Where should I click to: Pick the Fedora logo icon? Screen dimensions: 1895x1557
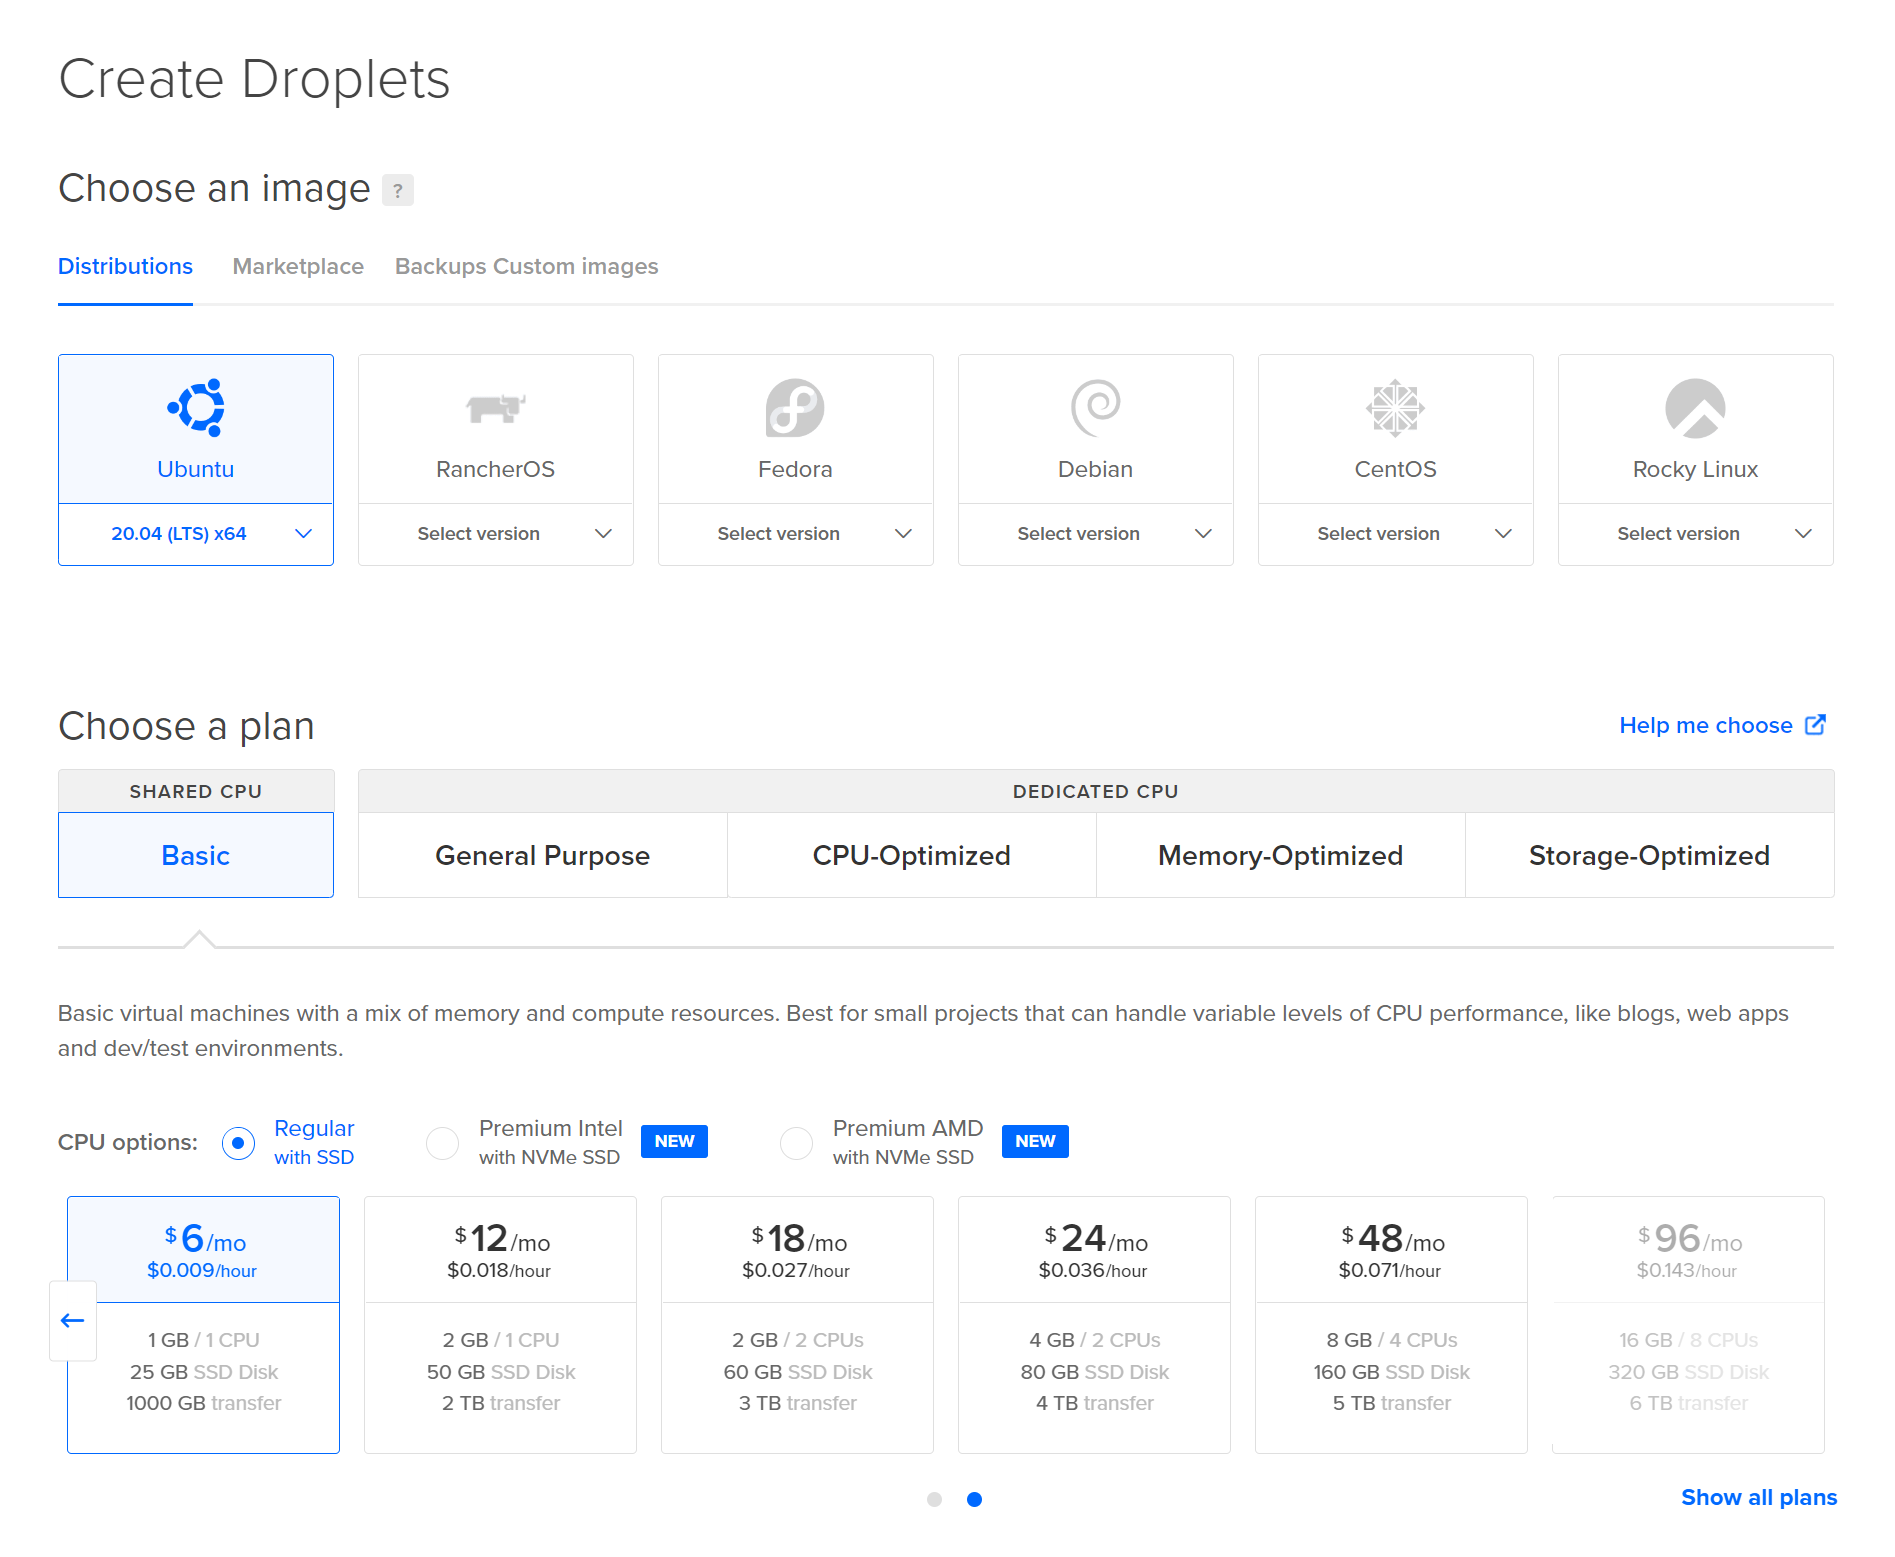click(795, 408)
